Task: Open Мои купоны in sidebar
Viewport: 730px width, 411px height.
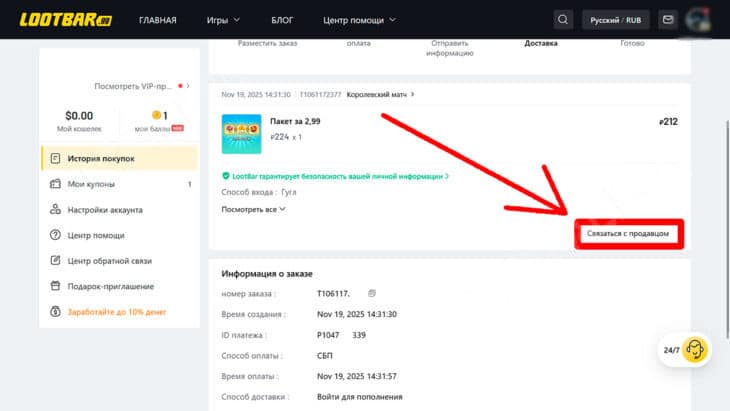Action: tap(90, 184)
